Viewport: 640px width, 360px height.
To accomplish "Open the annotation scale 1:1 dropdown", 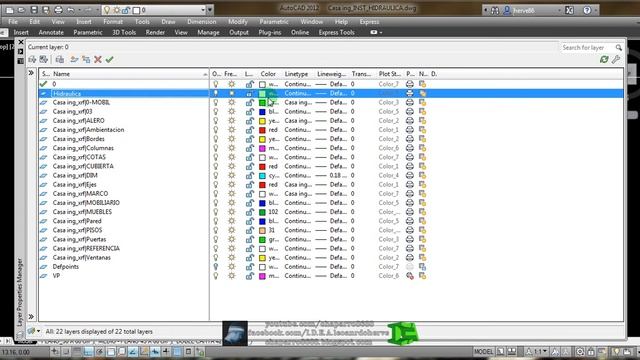I will click(x=545, y=351).
